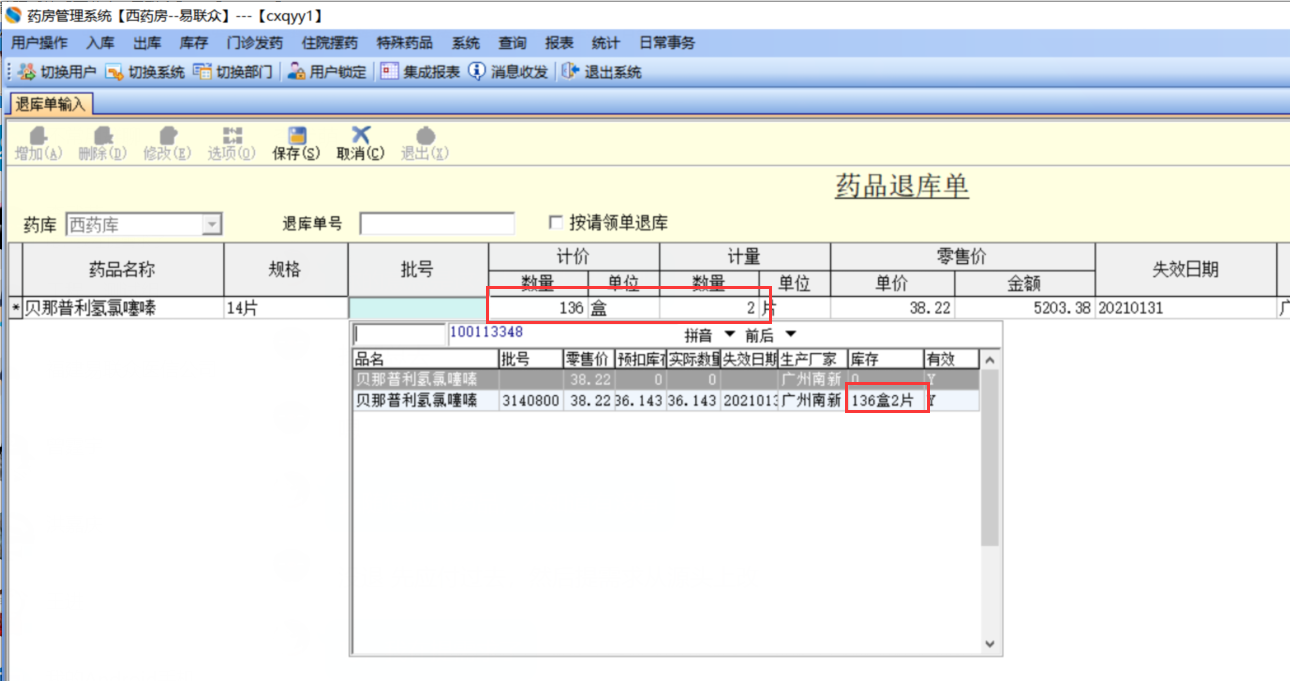
Task: Click the 退出系统 exit-system icon
Action: [x=570, y=72]
